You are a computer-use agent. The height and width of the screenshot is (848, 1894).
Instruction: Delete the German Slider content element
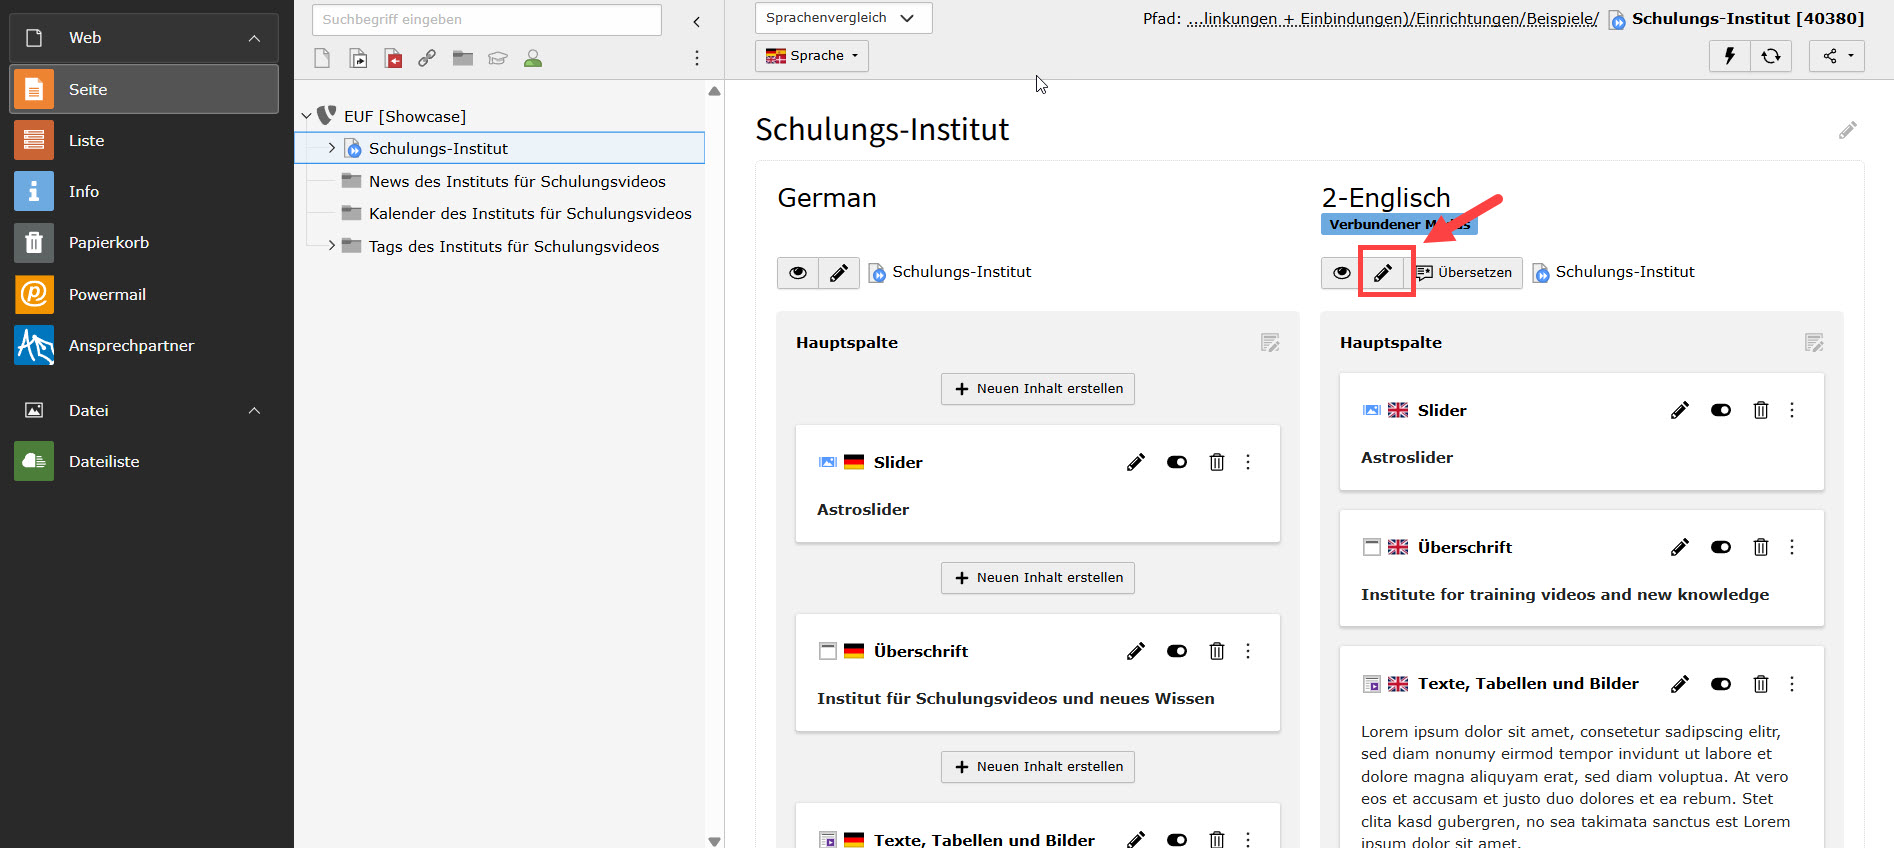[1216, 462]
